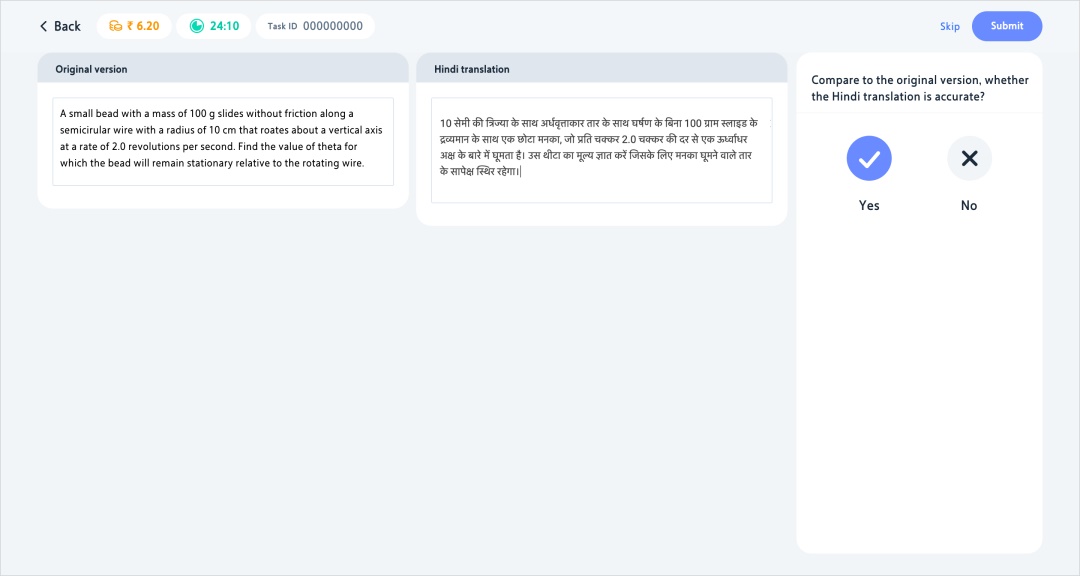Click the No label text
This screenshot has height=576, width=1080.
click(x=968, y=205)
